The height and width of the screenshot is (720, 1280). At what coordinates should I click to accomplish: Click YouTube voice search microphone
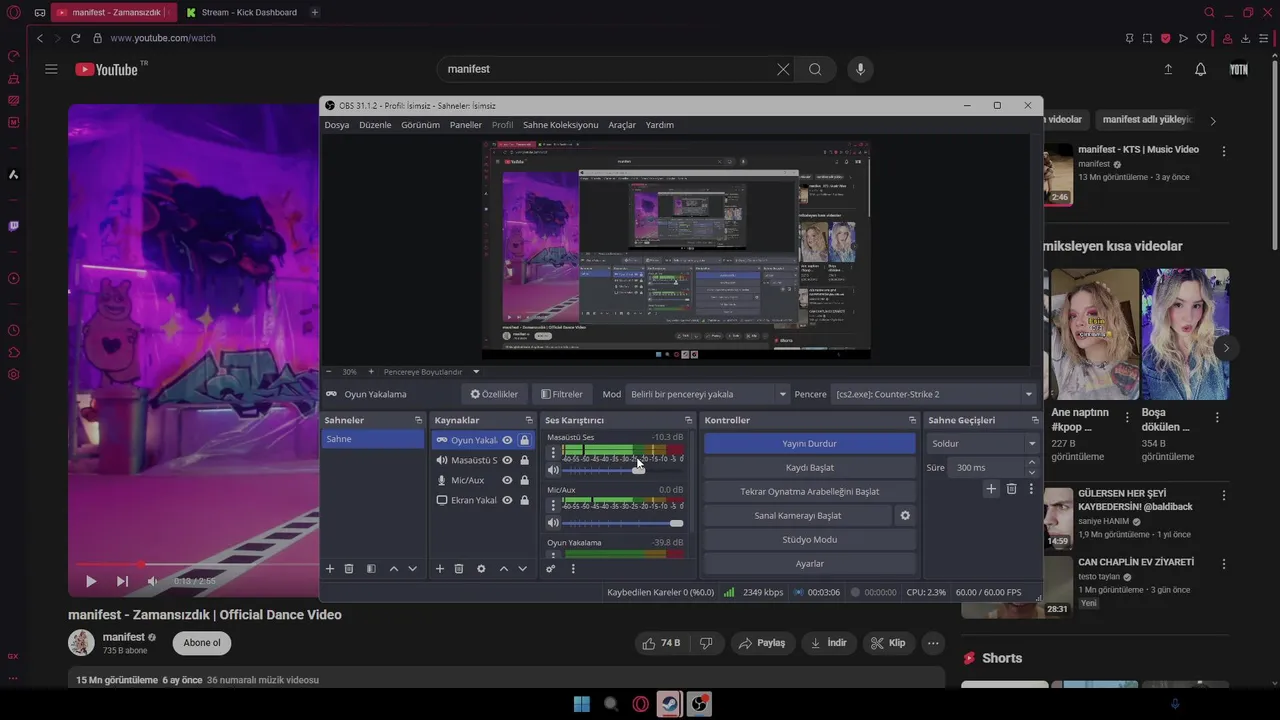pos(860,69)
